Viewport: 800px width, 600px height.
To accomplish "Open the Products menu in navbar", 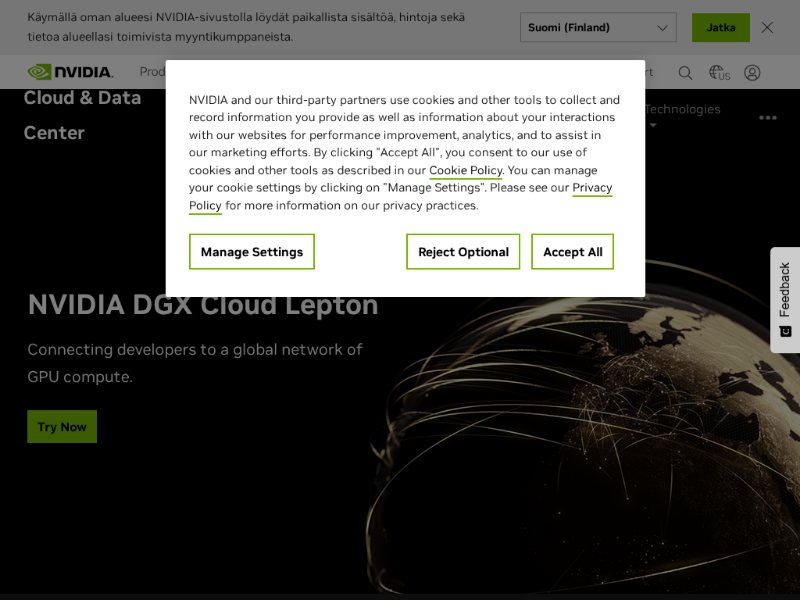I will point(151,72).
